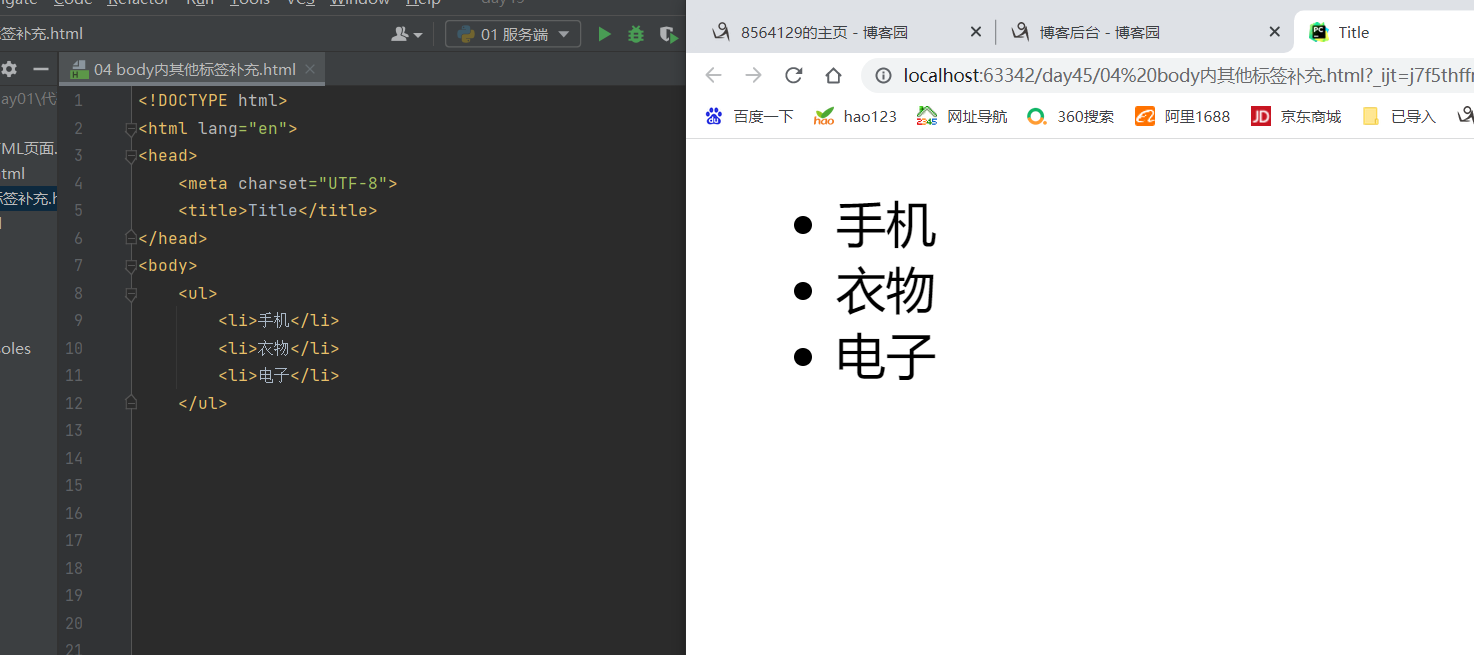Viewport: 1474px width, 655px height.
Task: Open the PyCharm user account icon menu
Action: [x=406, y=34]
